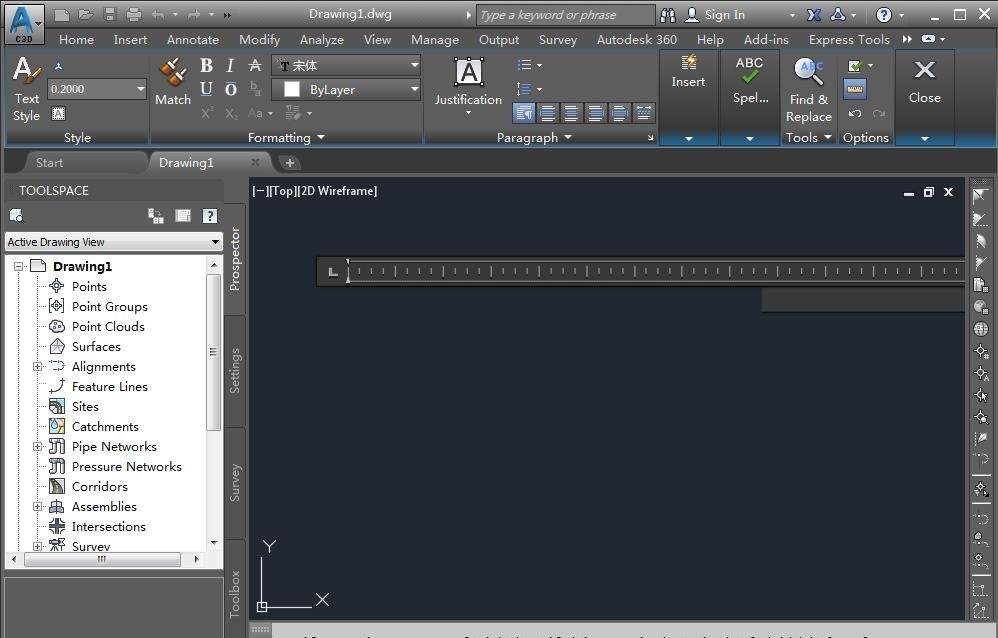The image size is (998, 638).
Task: Click the [Top] view control label
Action: [x=283, y=190]
